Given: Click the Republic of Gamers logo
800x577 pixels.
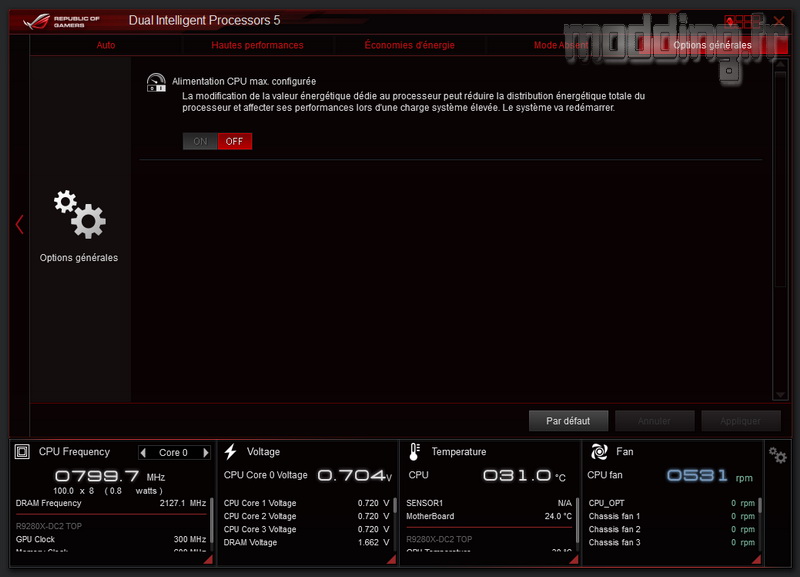Looking at the screenshot, I should point(61,21).
